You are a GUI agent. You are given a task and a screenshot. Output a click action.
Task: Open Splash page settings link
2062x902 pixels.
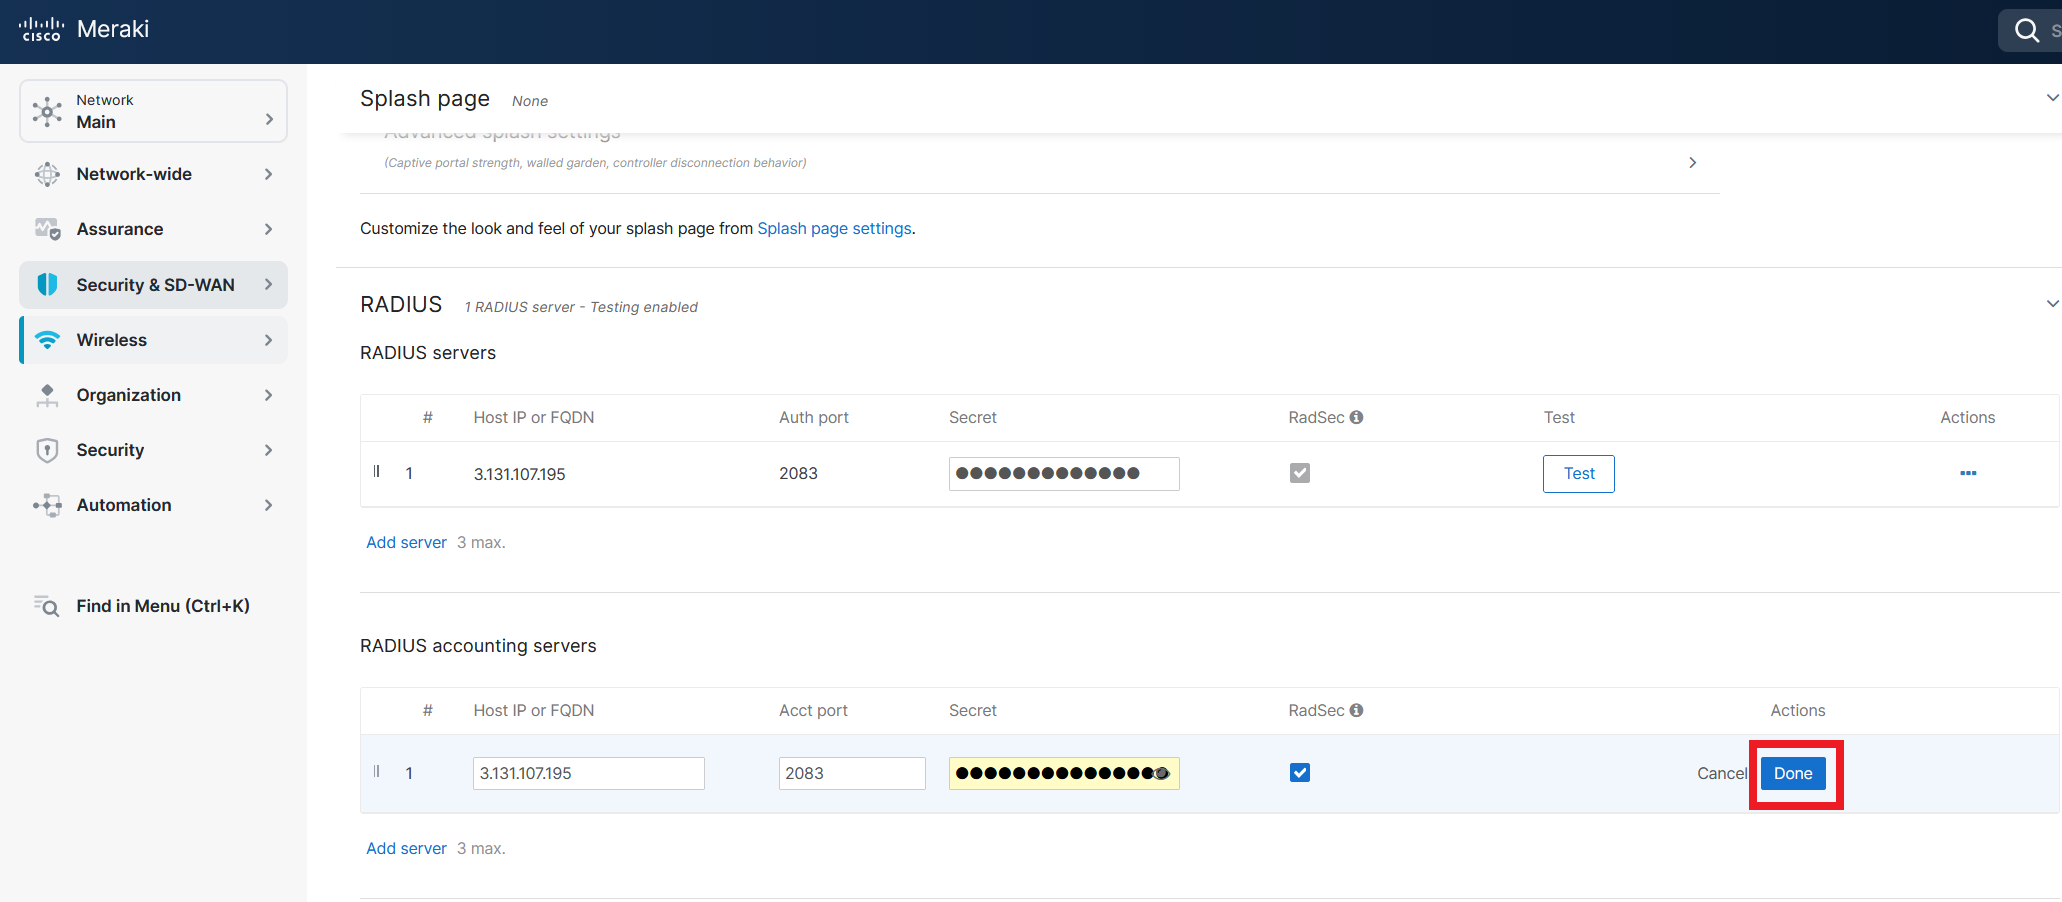[x=834, y=228]
